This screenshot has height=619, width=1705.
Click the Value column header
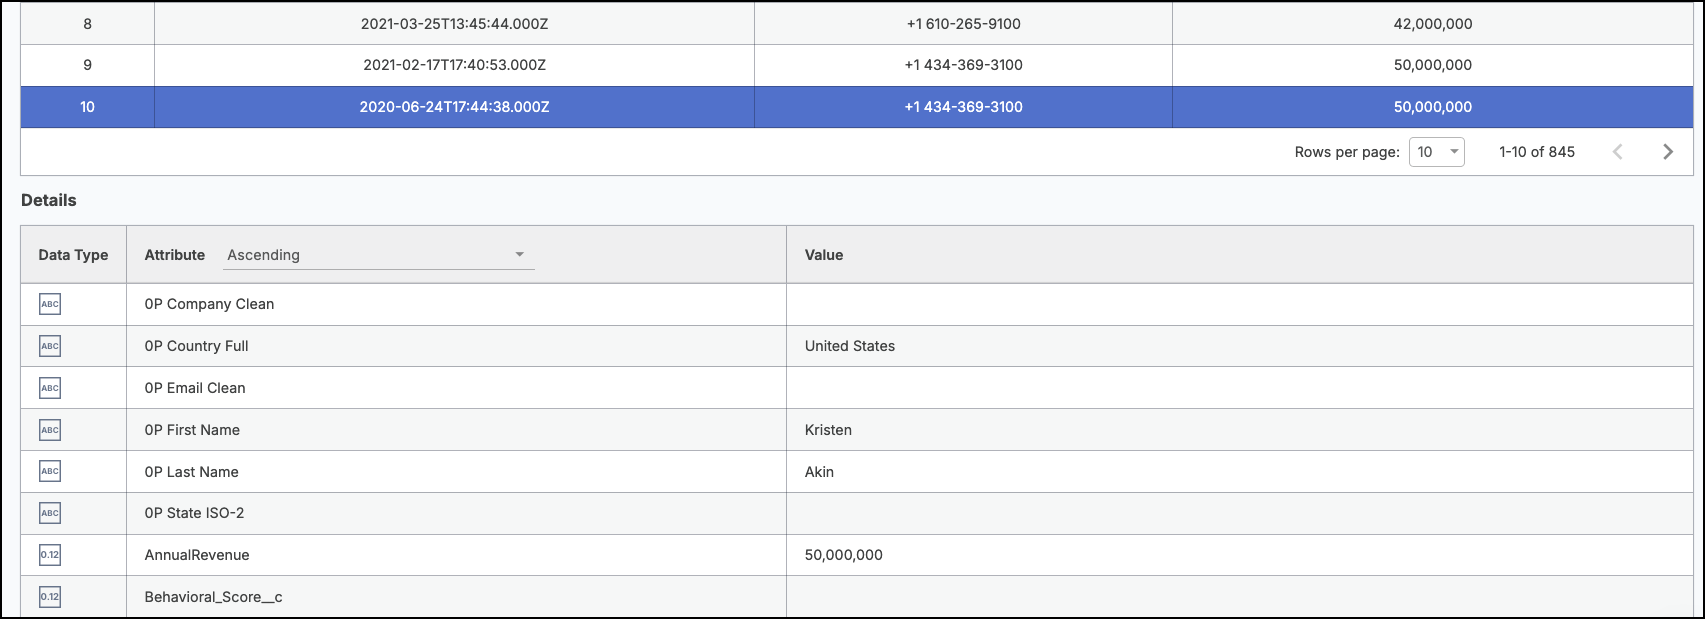(824, 255)
